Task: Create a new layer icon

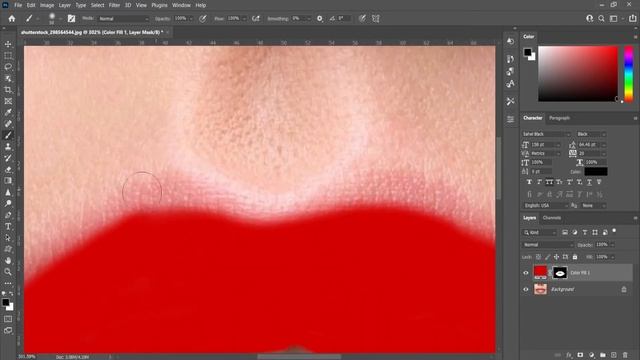Action: click(614, 355)
